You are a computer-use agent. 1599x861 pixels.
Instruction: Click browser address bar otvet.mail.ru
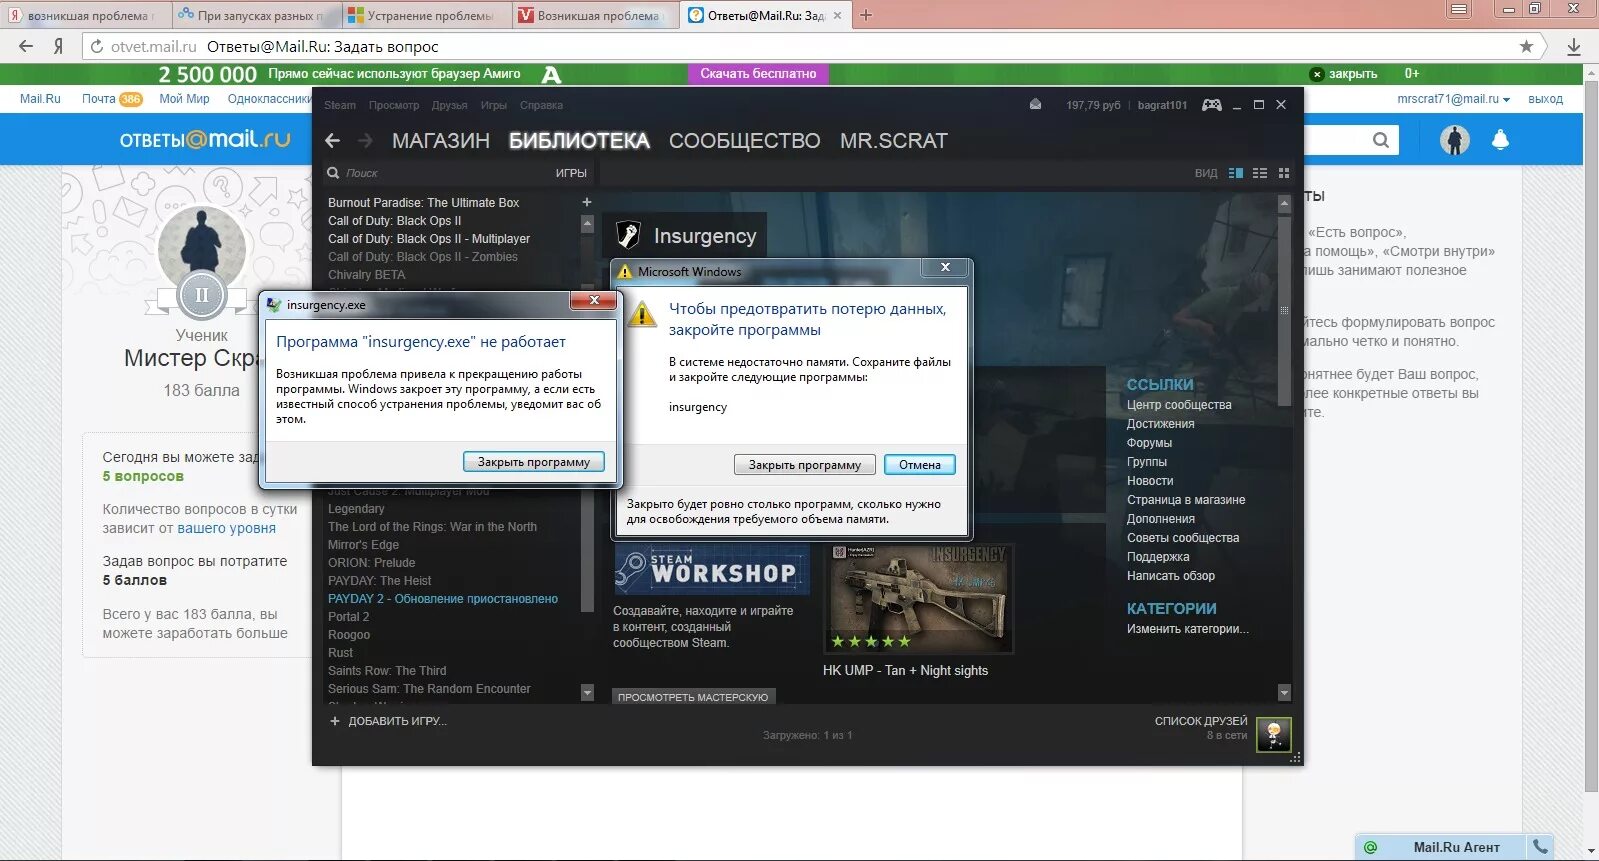point(800,46)
